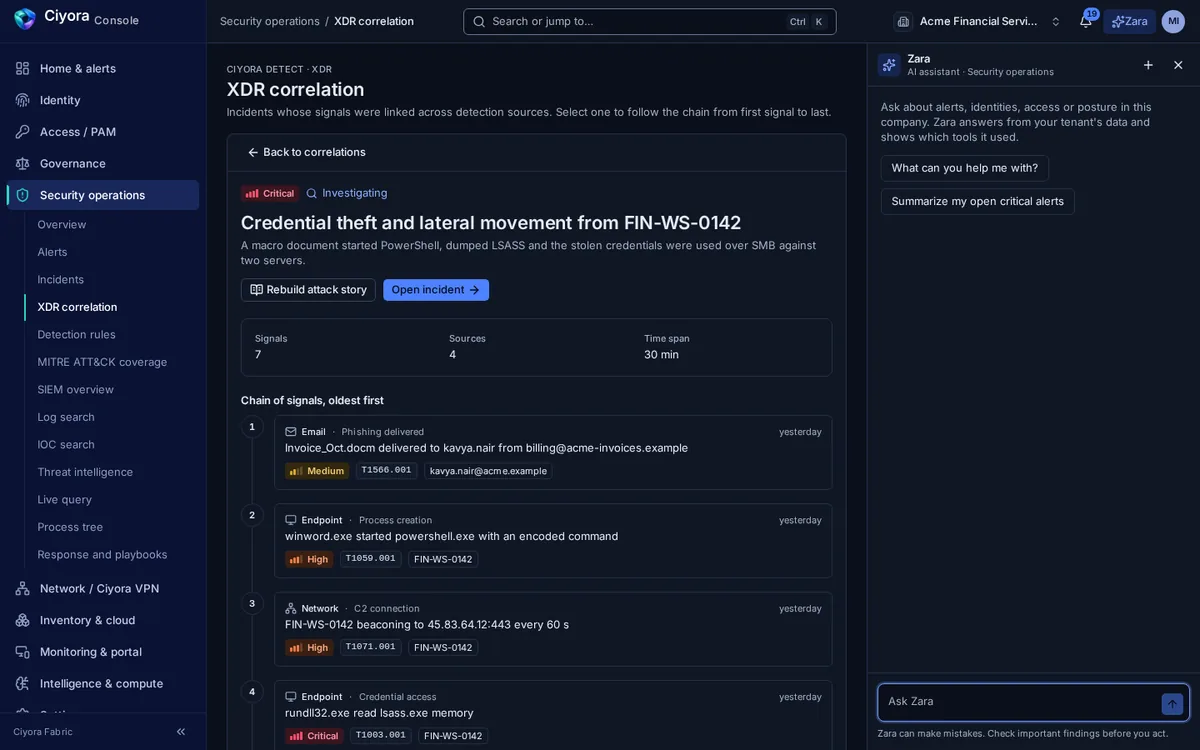The width and height of the screenshot is (1200, 750).
Task: Click the Investigating status label
Action: tap(347, 193)
